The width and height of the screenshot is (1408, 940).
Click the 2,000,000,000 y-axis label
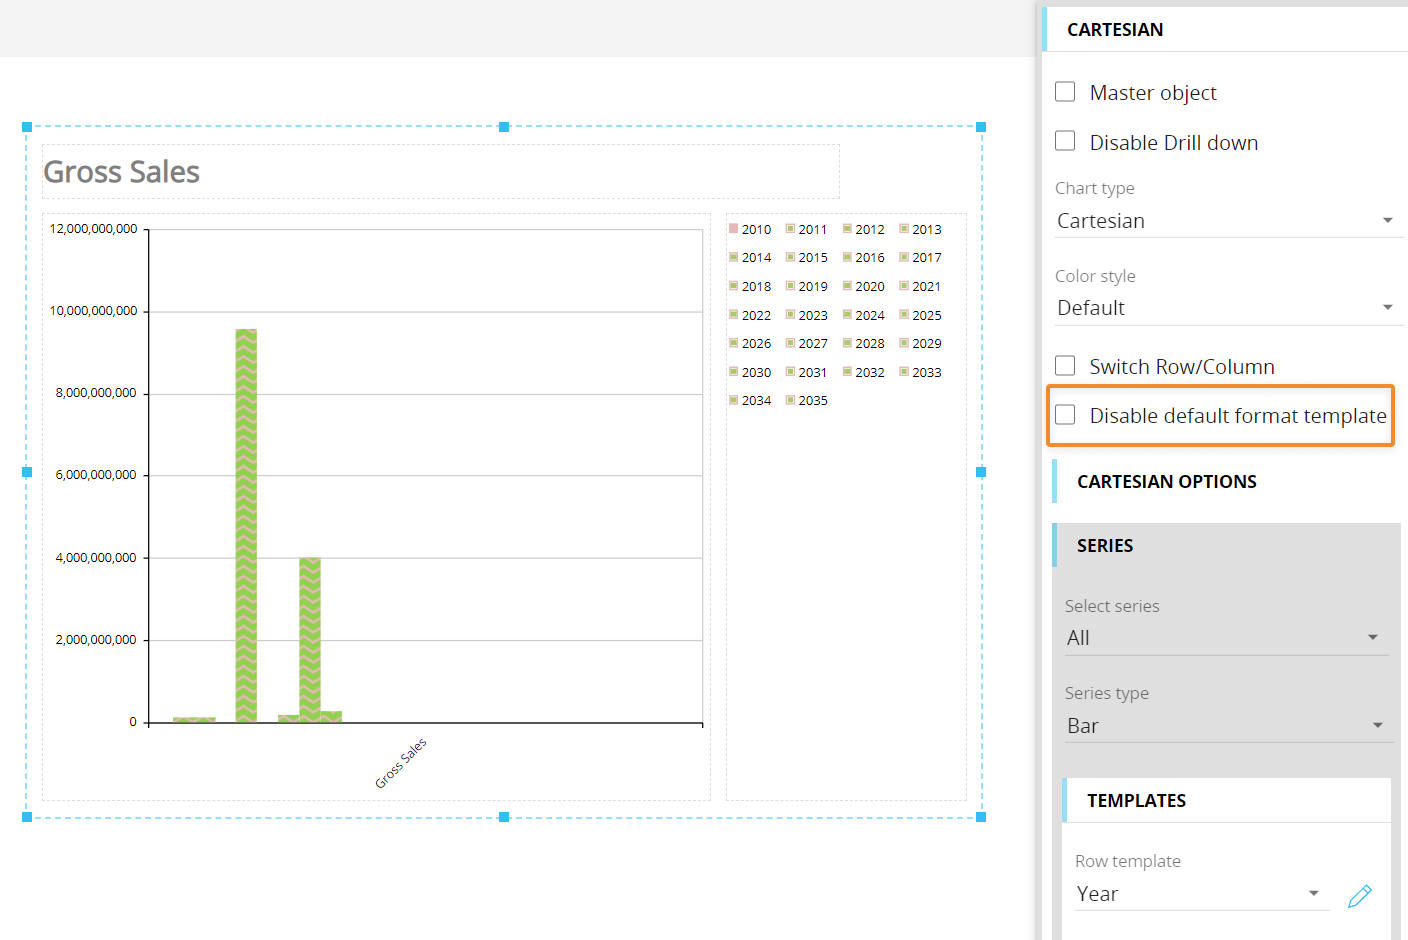(x=96, y=640)
